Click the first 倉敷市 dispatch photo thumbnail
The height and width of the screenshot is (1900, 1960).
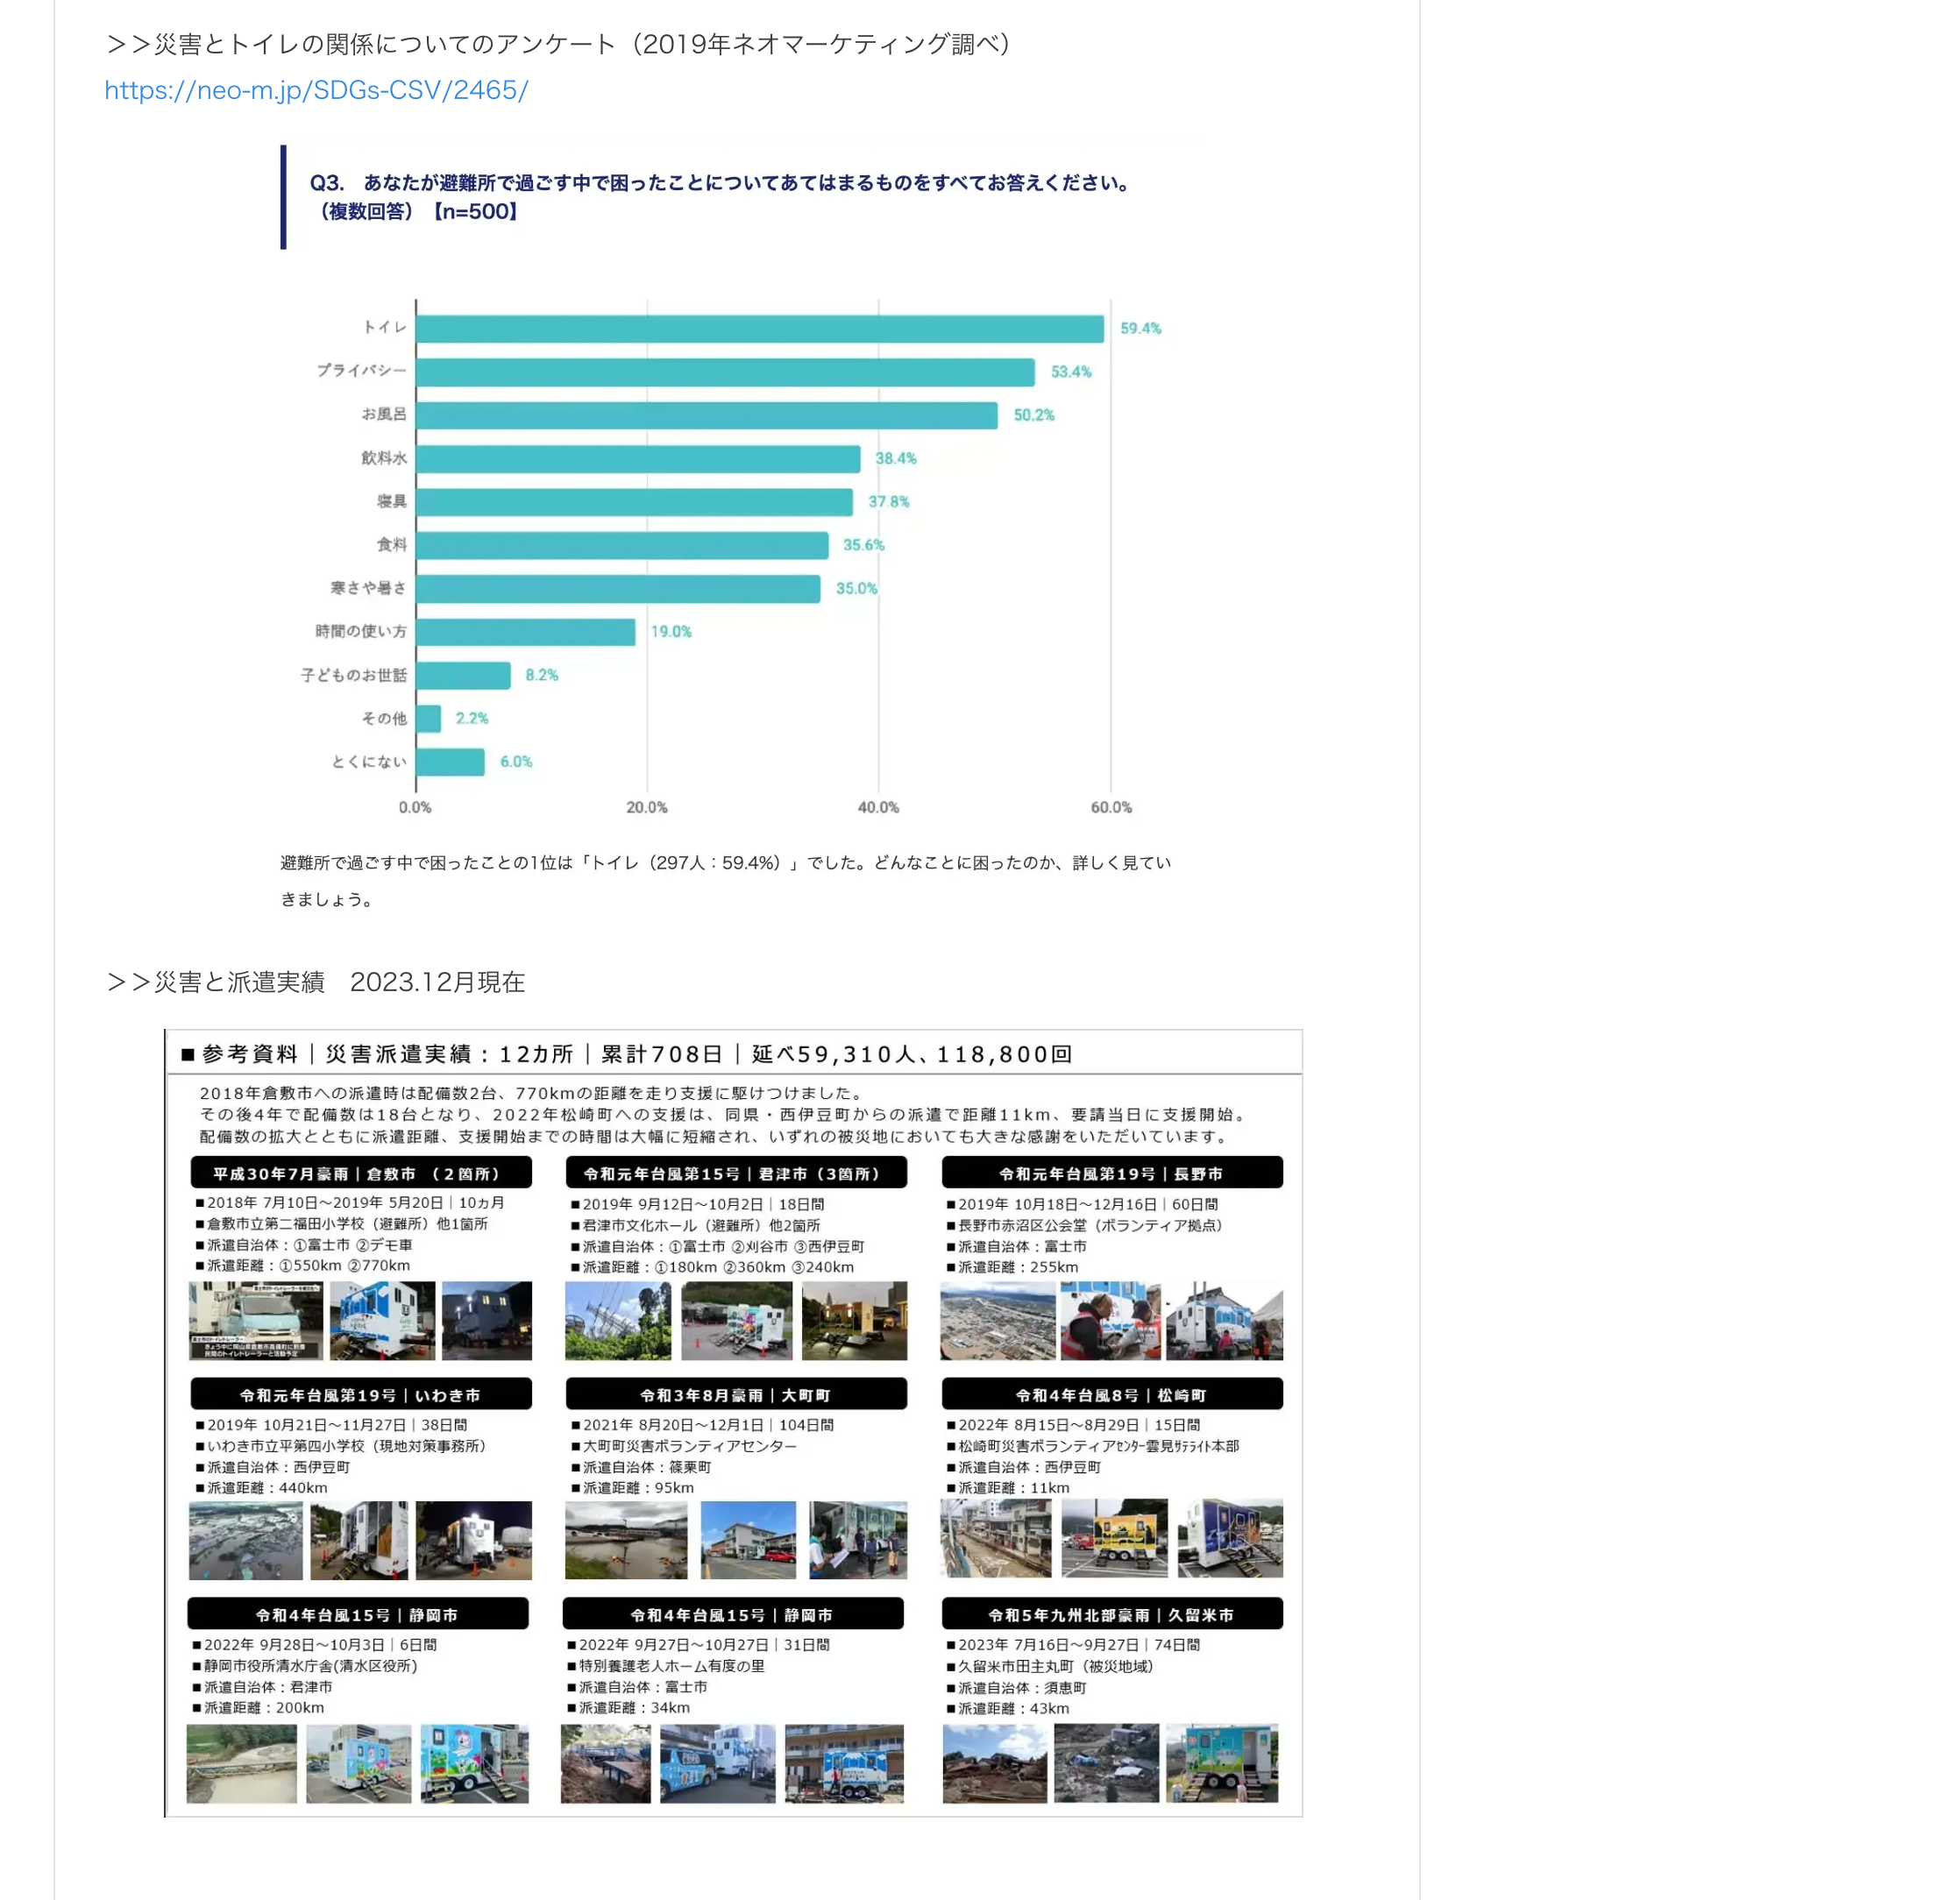pyautogui.click(x=256, y=1320)
